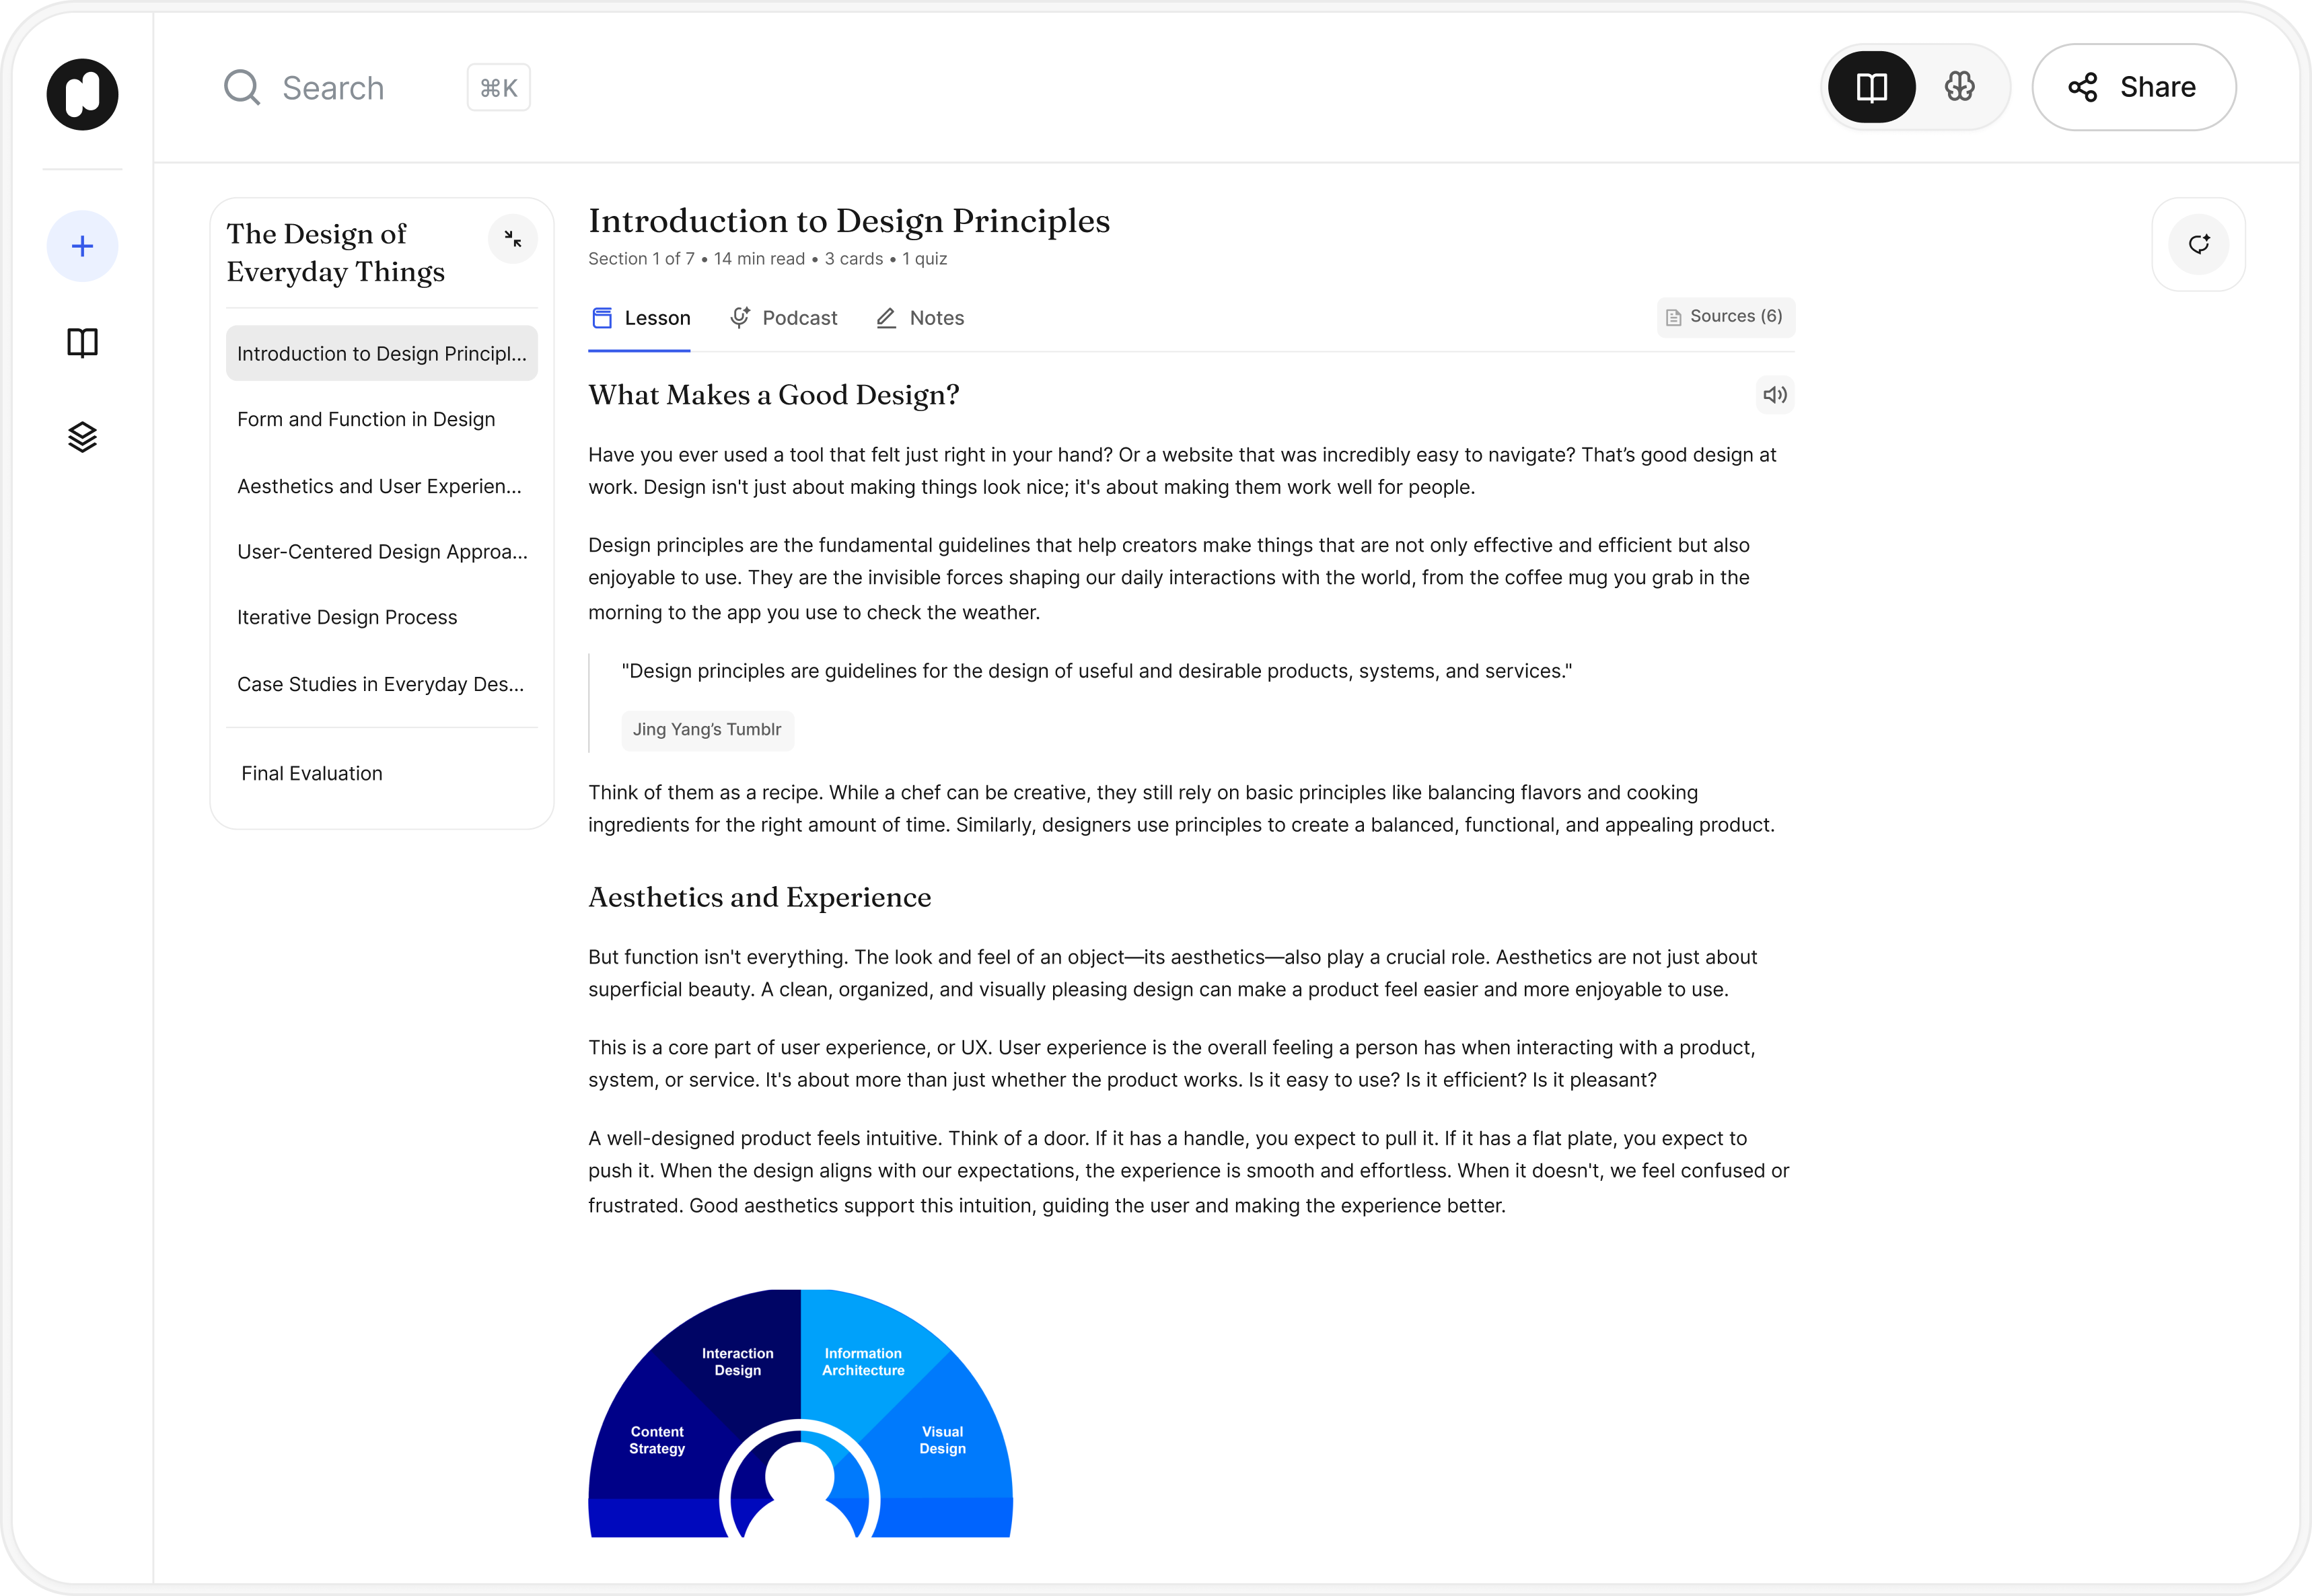Switch to reading mode with the book toggle
Screen dimensions: 2312x1596
coord(1871,87)
